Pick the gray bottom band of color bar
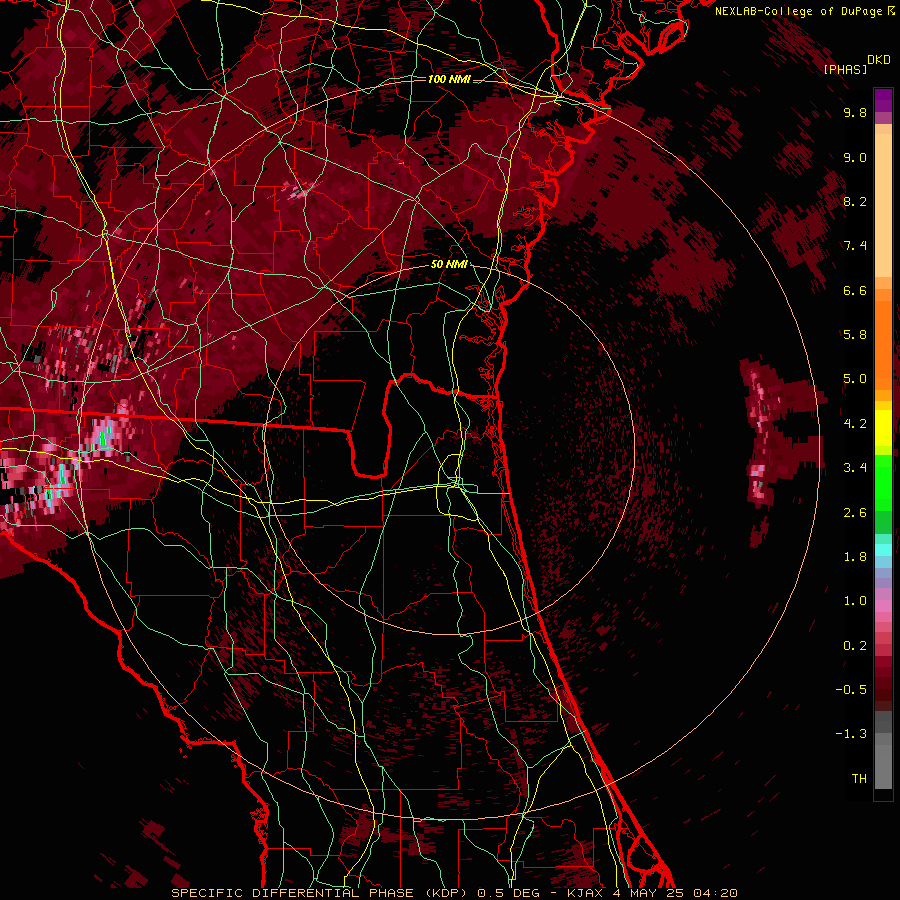 (883, 766)
